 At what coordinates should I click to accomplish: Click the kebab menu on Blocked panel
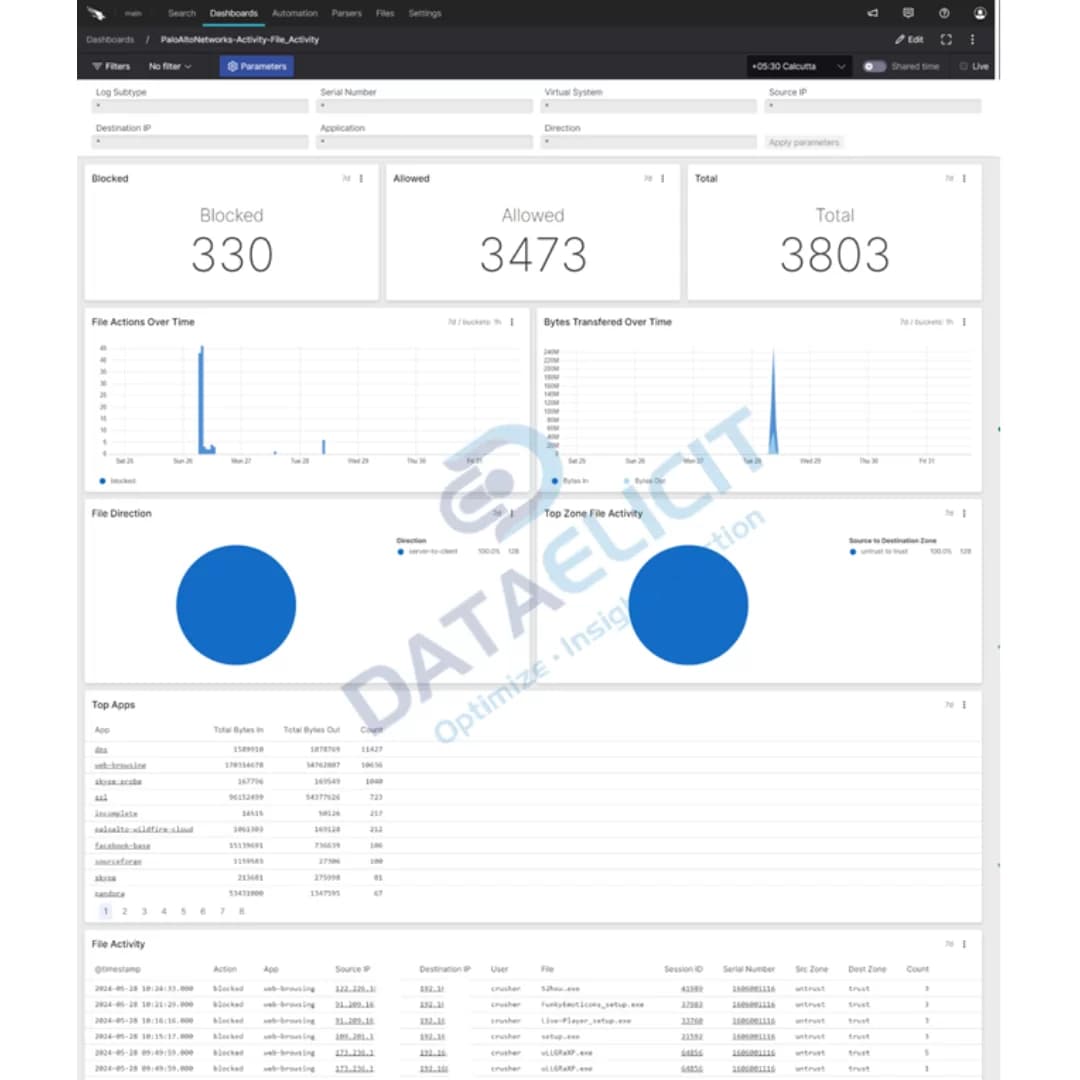362,178
